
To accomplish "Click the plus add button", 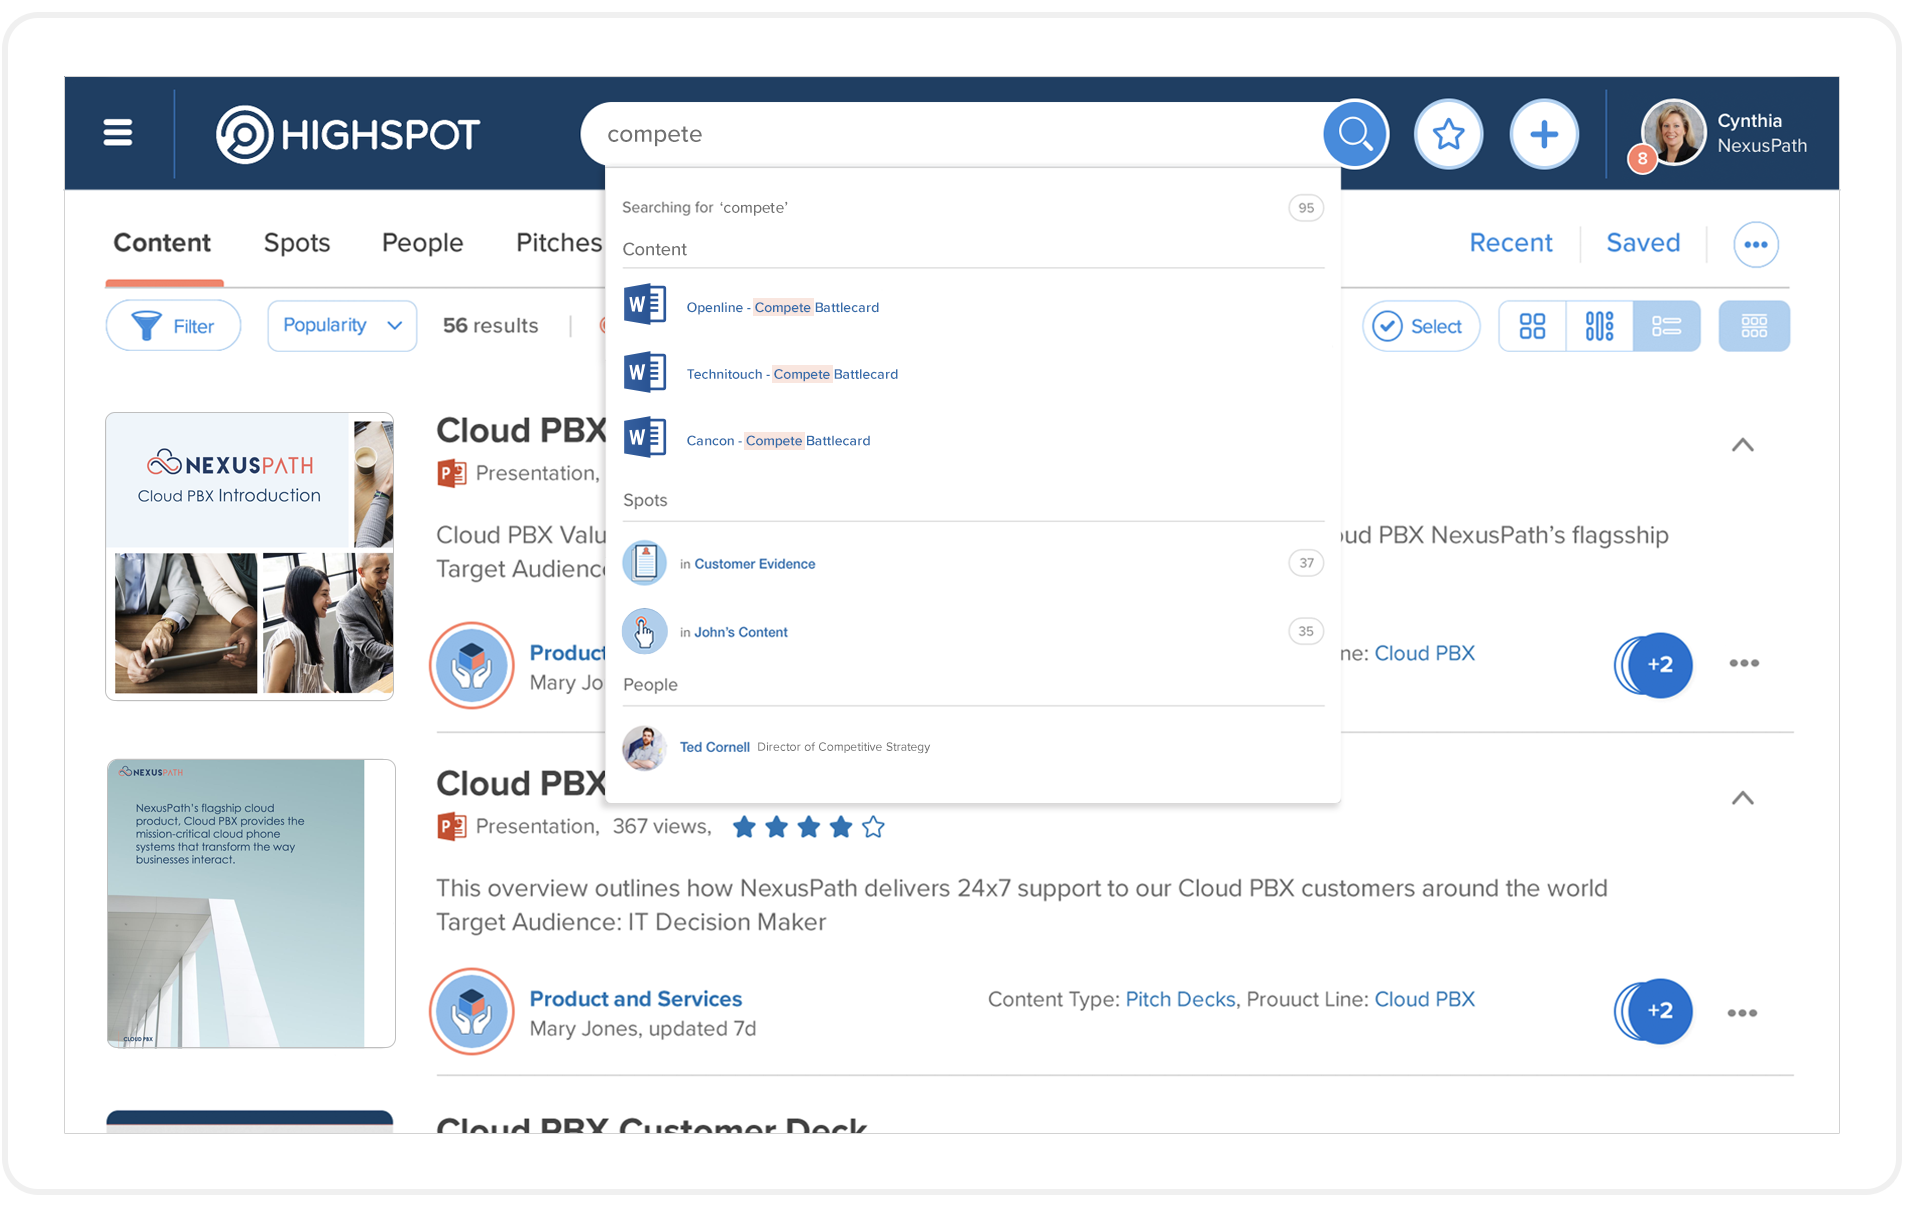I will (x=1543, y=134).
